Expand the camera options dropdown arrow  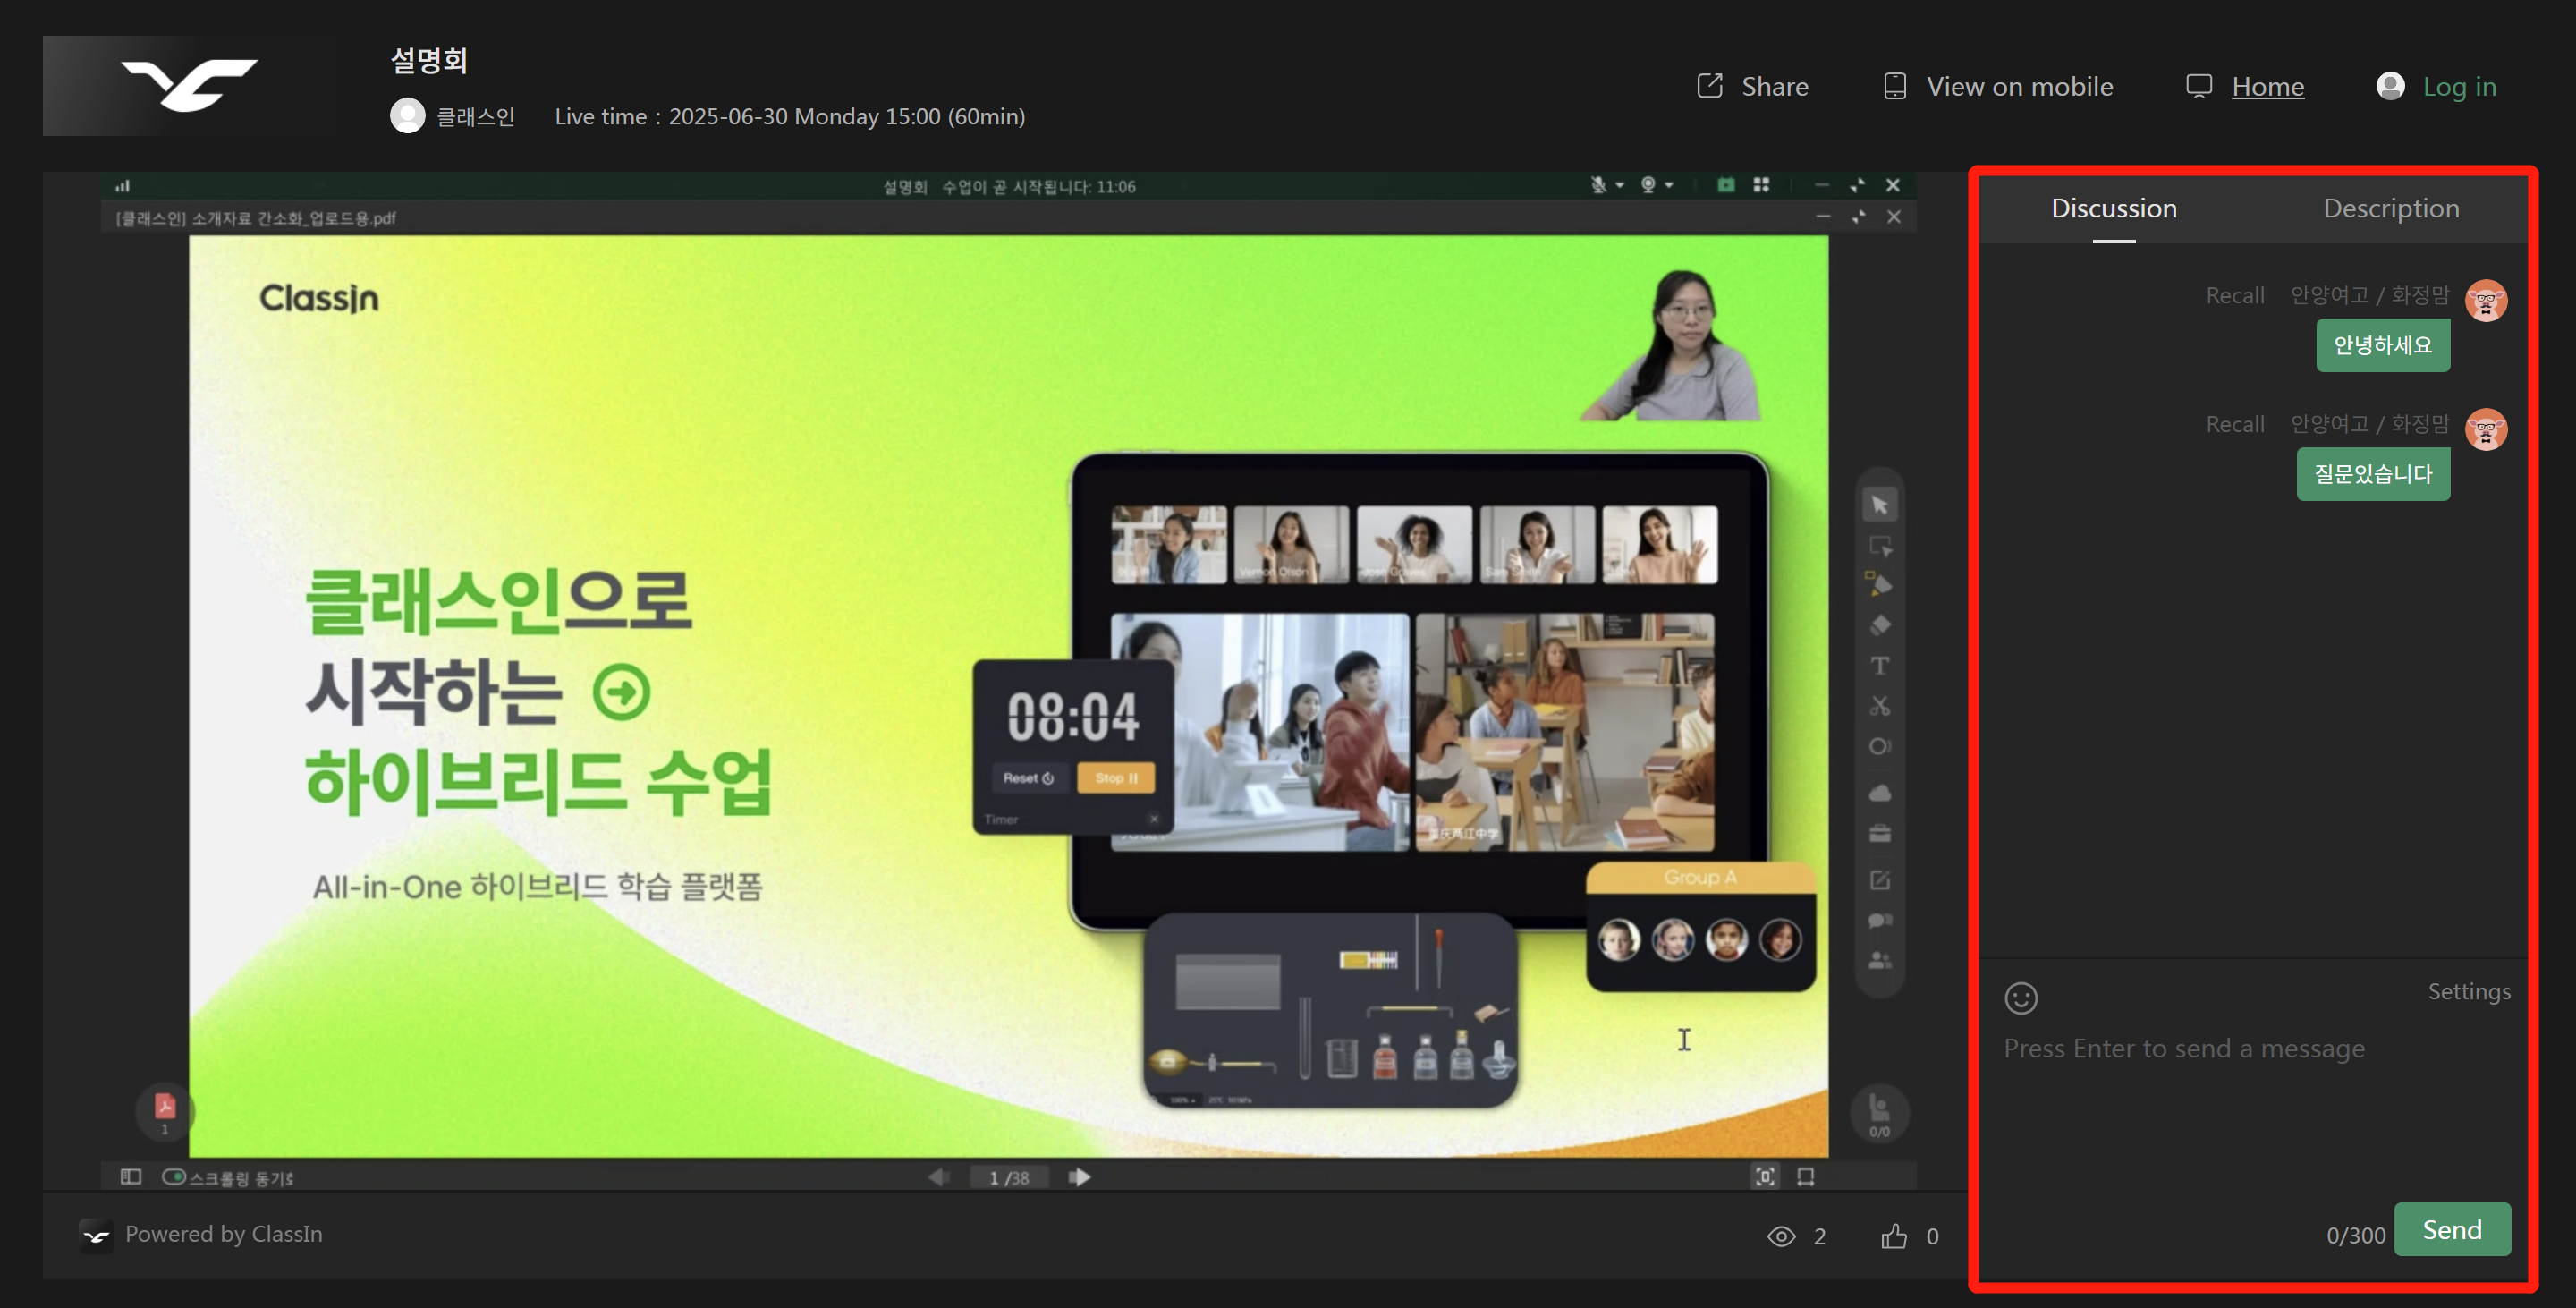tap(1669, 186)
